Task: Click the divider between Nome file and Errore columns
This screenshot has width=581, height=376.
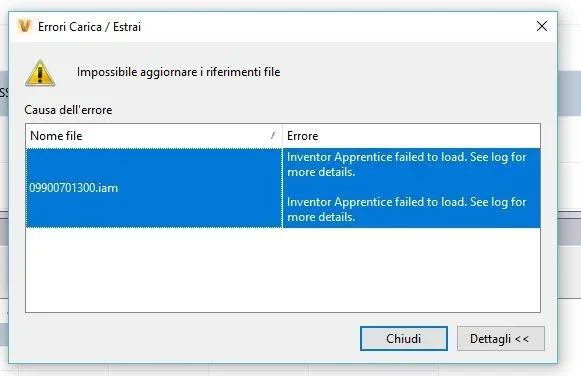Action: 282,136
